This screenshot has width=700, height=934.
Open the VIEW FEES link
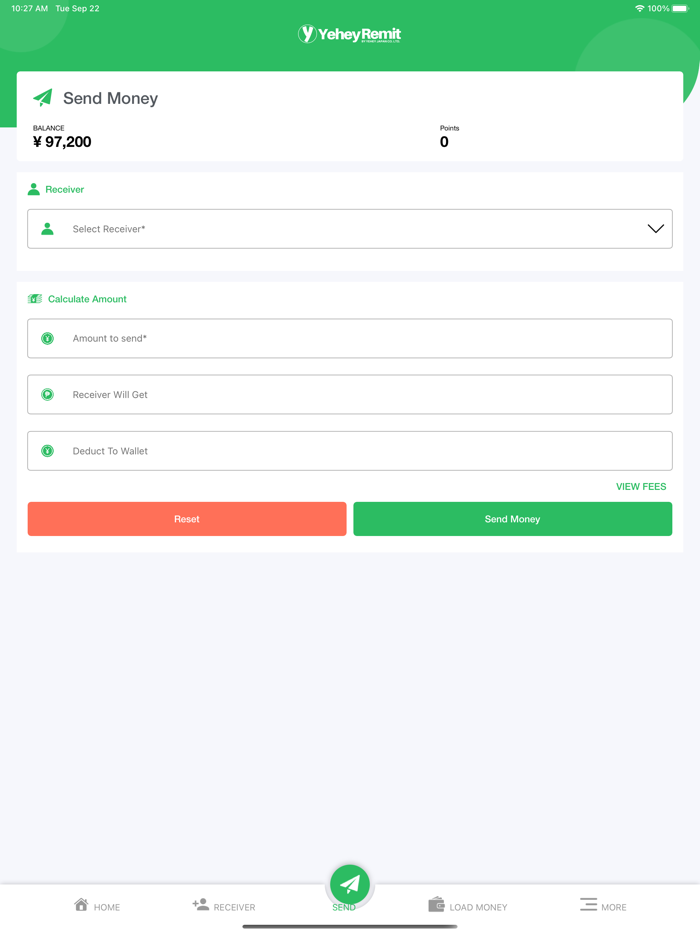641,487
